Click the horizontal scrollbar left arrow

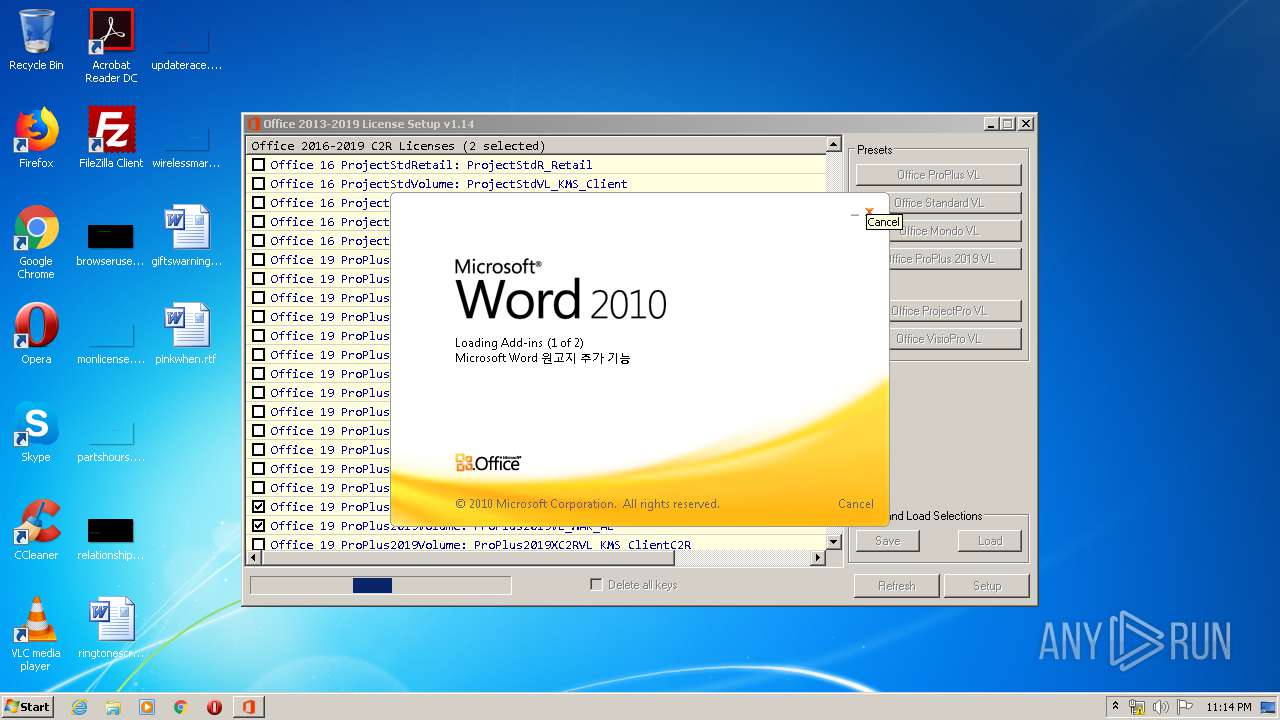[254, 558]
